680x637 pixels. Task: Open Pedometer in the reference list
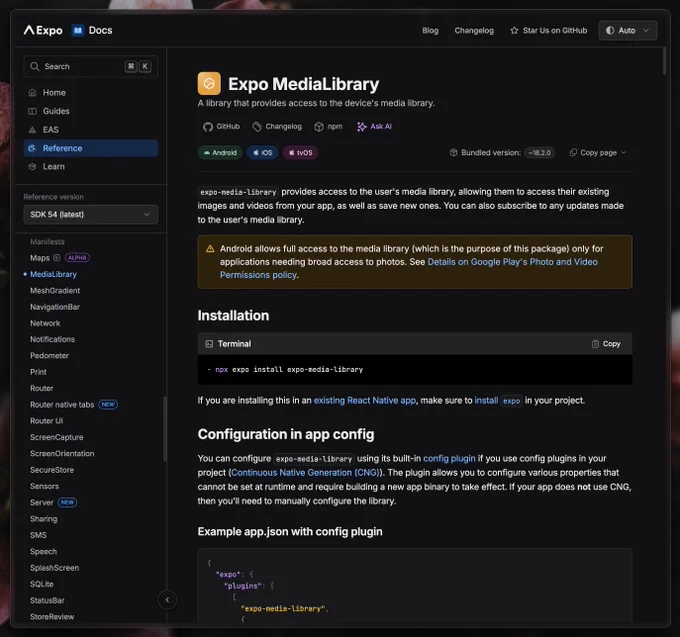(49, 356)
